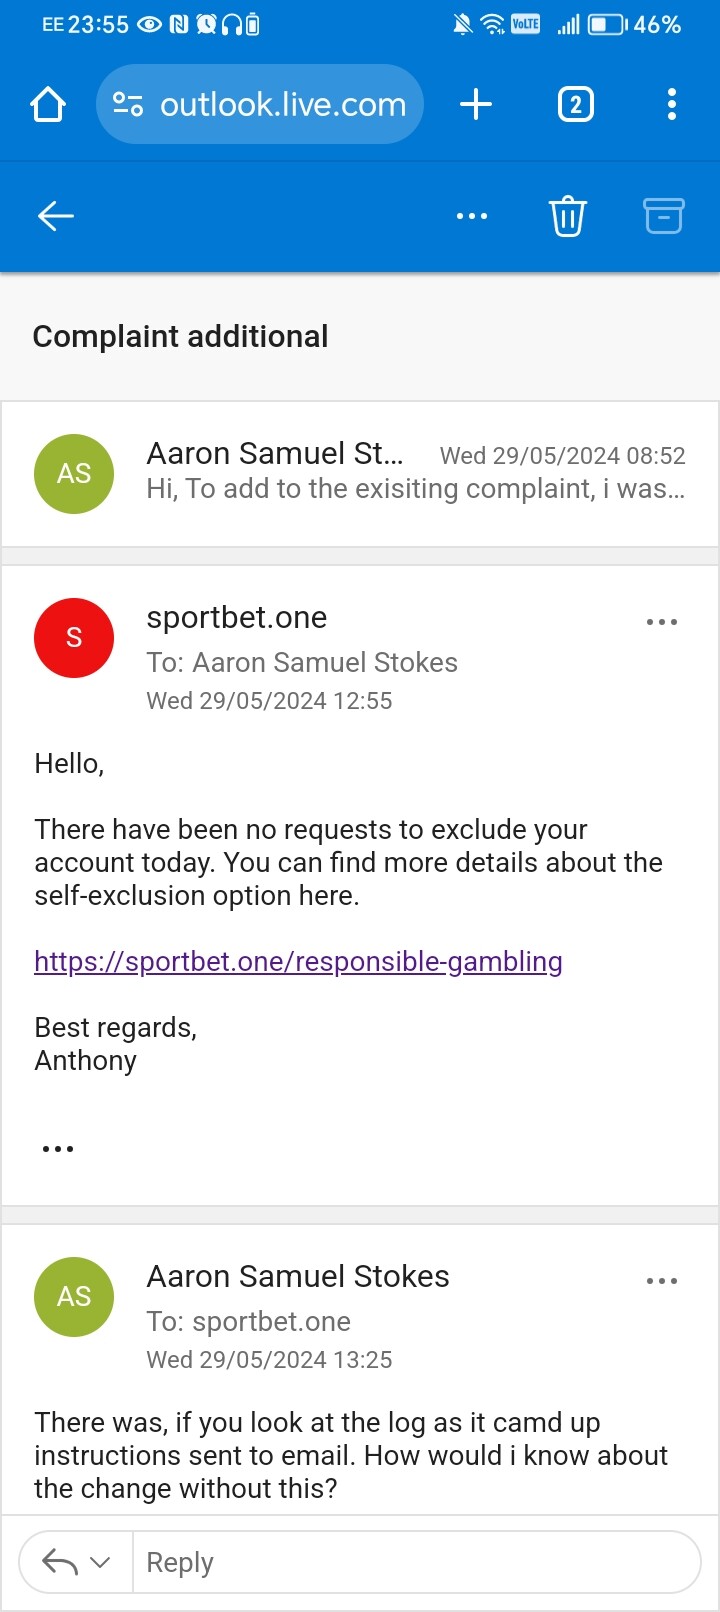Image resolution: width=720 pixels, height=1612 pixels.
Task: Tap the browser home icon
Action: point(48,104)
